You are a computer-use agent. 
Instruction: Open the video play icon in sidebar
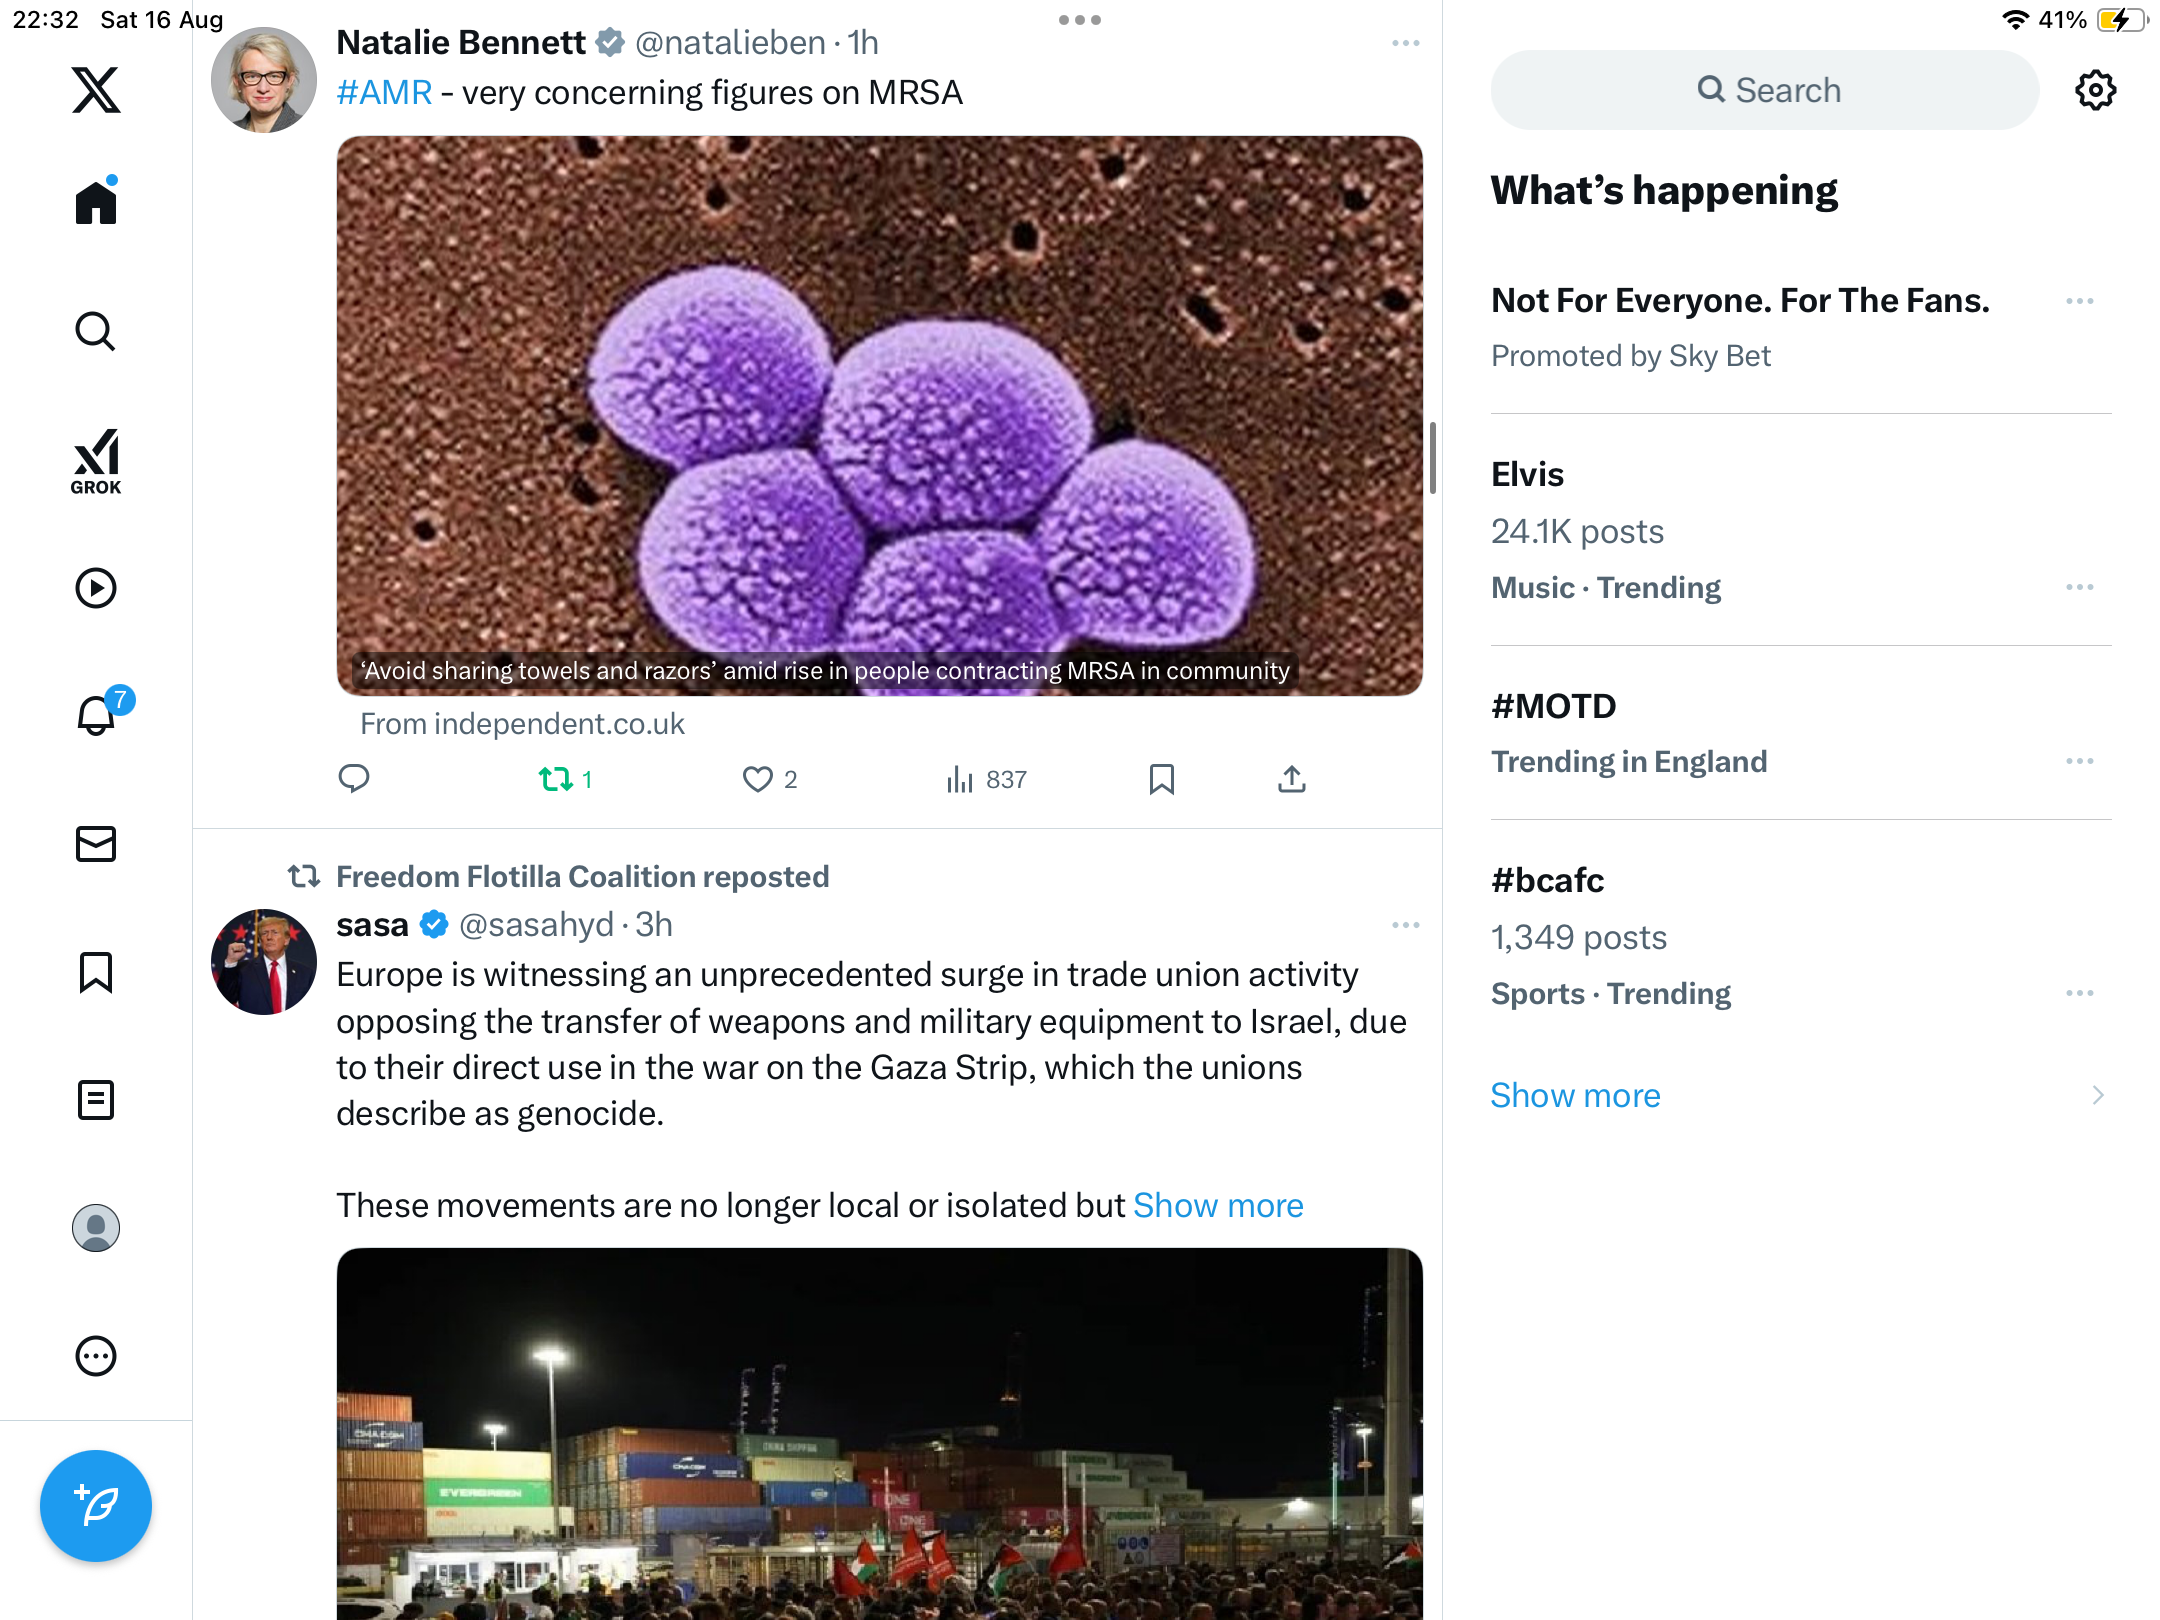96,588
